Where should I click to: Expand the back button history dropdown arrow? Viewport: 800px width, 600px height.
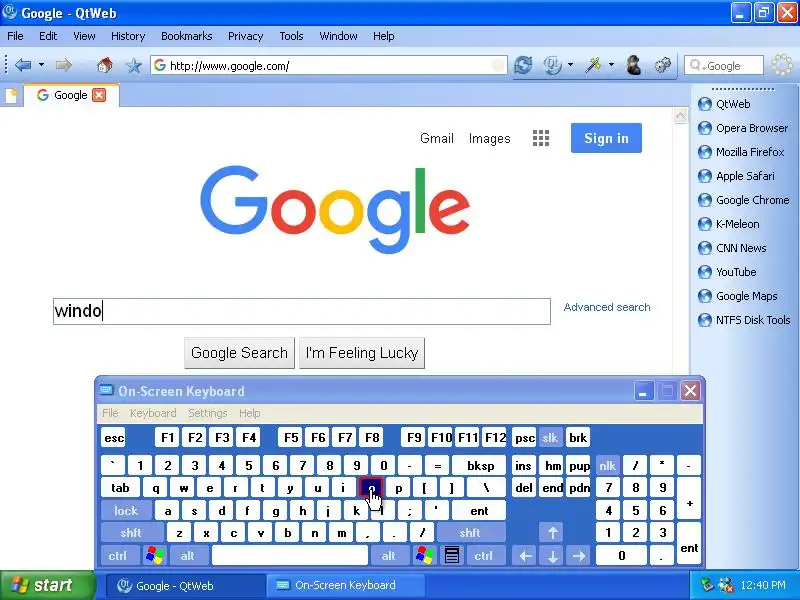coord(41,65)
